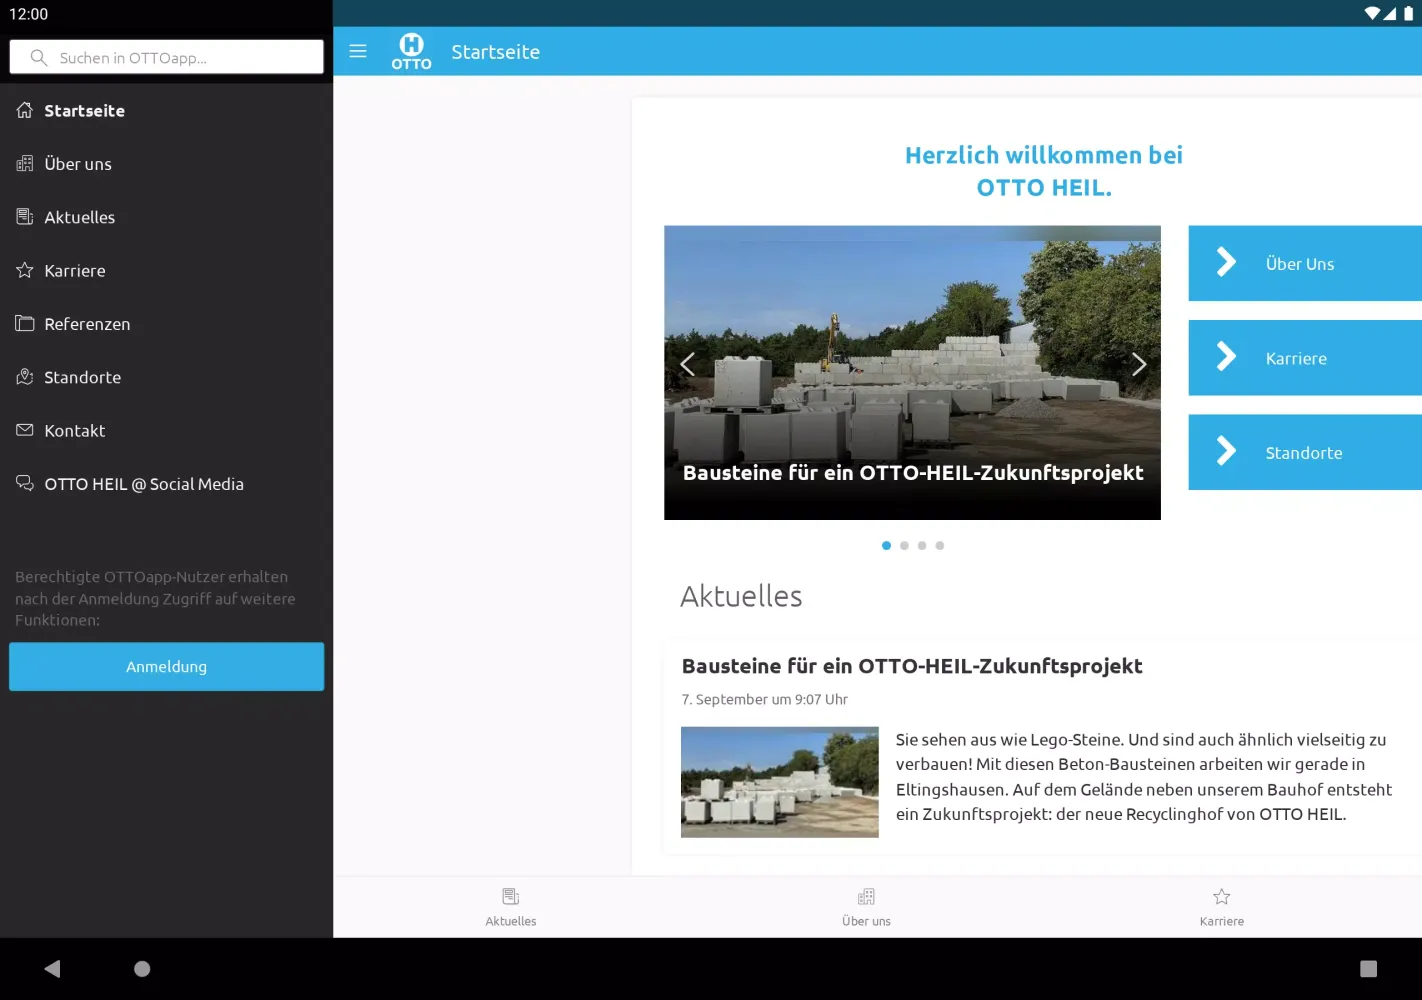
Task: Click the Startseite home icon in sidebar
Action: click(x=25, y=110)
